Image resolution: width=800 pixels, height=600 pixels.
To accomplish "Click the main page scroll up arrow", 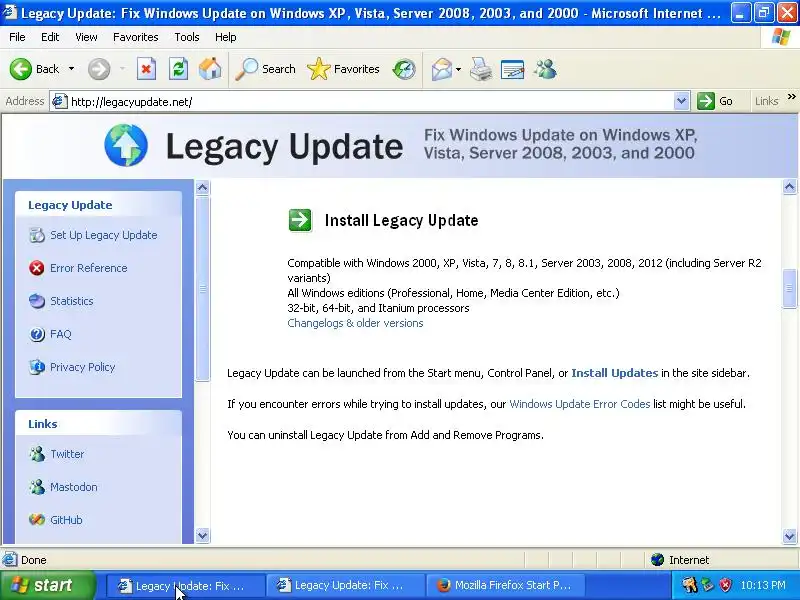I will [x=789, y=187].
